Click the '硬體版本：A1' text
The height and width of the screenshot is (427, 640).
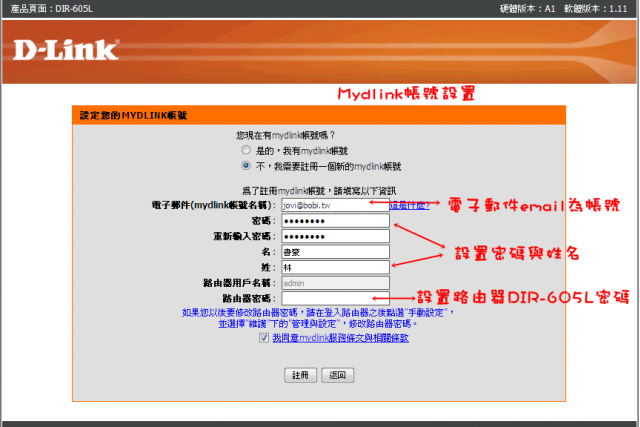click(x=527, y=9)
